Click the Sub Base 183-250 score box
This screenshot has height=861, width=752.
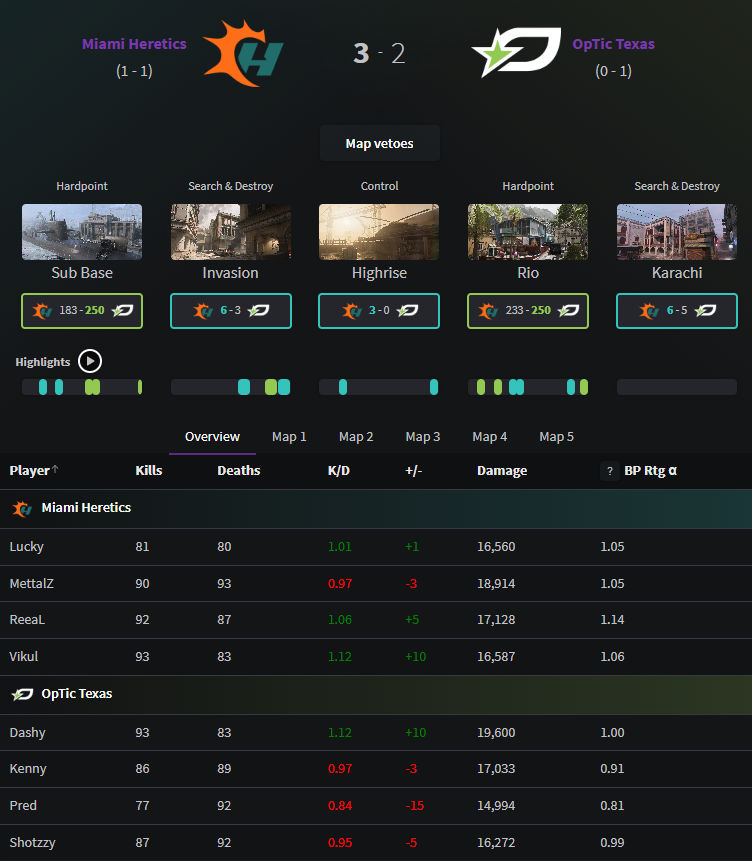pos(82,311)
